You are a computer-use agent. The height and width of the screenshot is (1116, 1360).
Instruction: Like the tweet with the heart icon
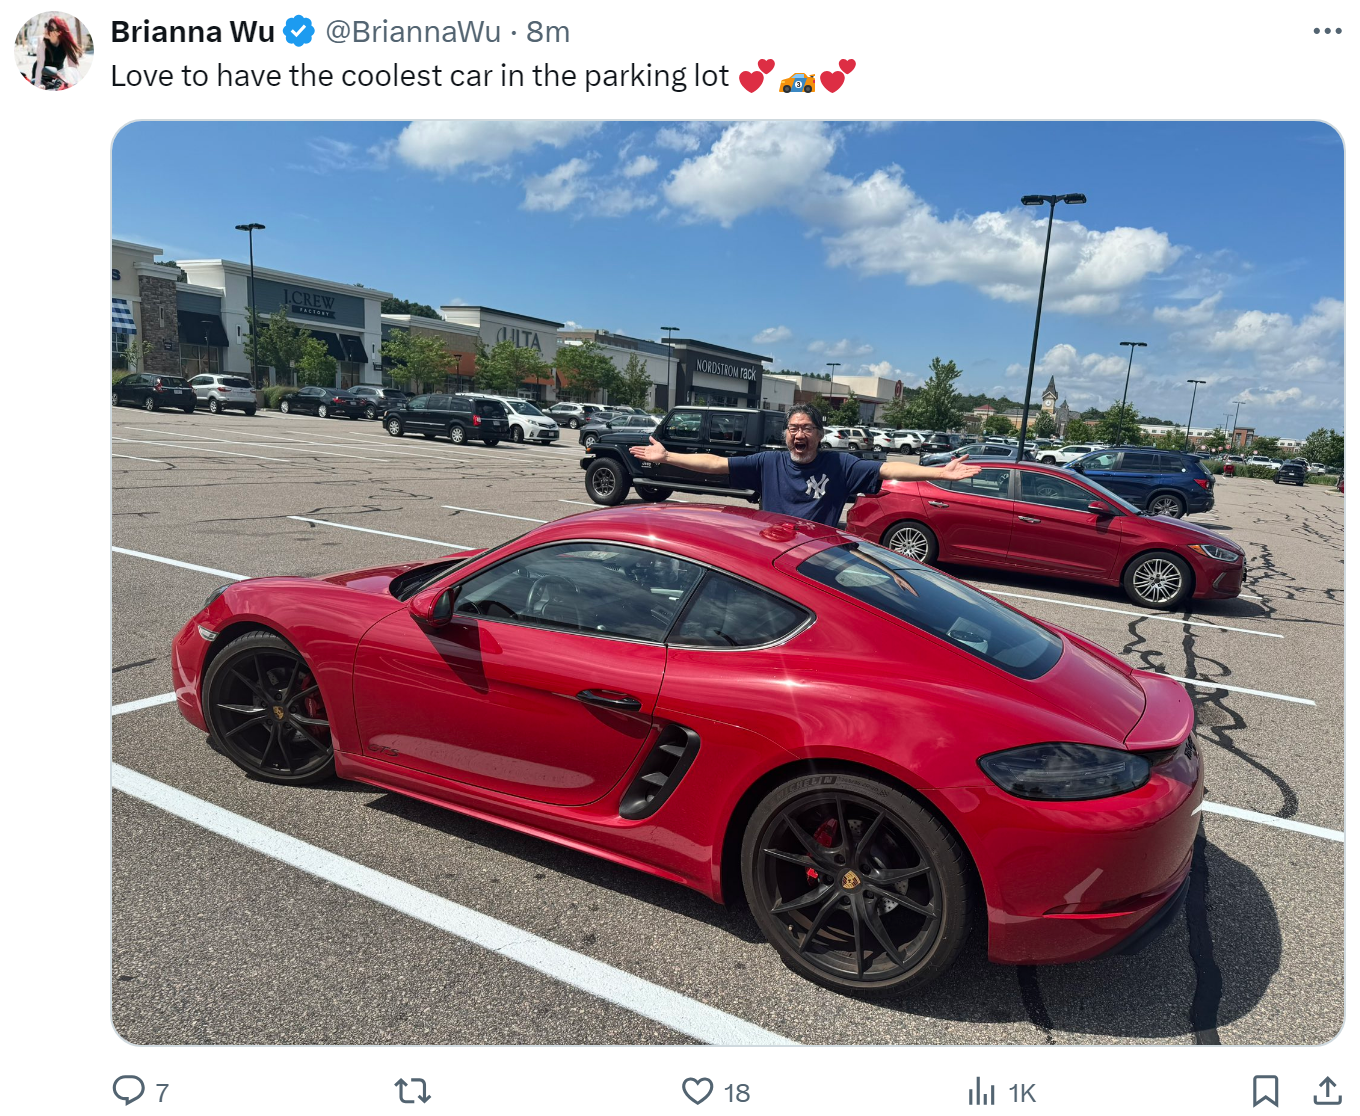pyautogui.click(x=697, y=1091)
